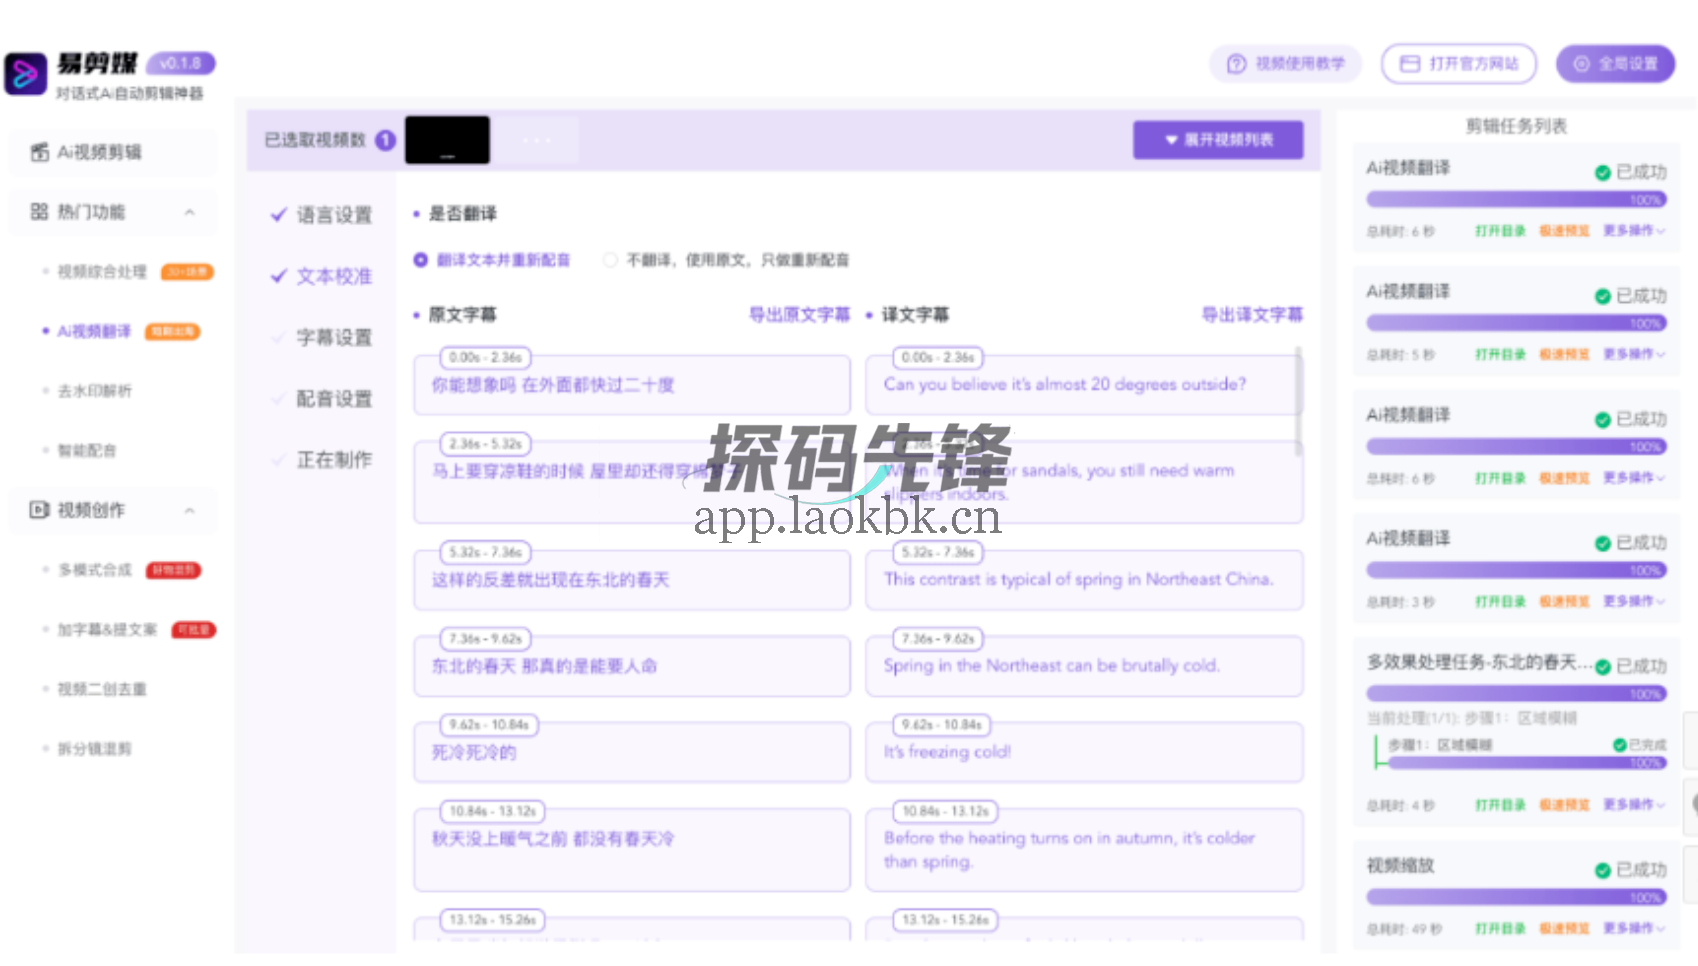Open the 视频综合处理 feature
Image resolution: width=1698 pixels, height=966 pixels.
[100, 271]
